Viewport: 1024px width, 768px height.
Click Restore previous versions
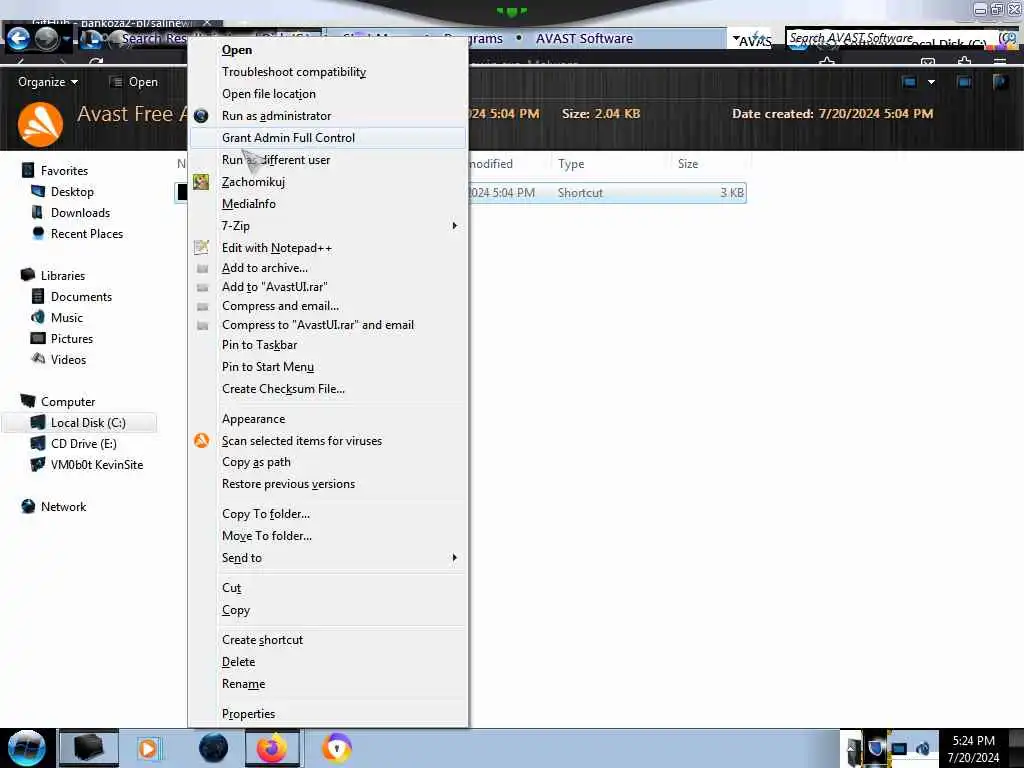click(x=288, y=484)
